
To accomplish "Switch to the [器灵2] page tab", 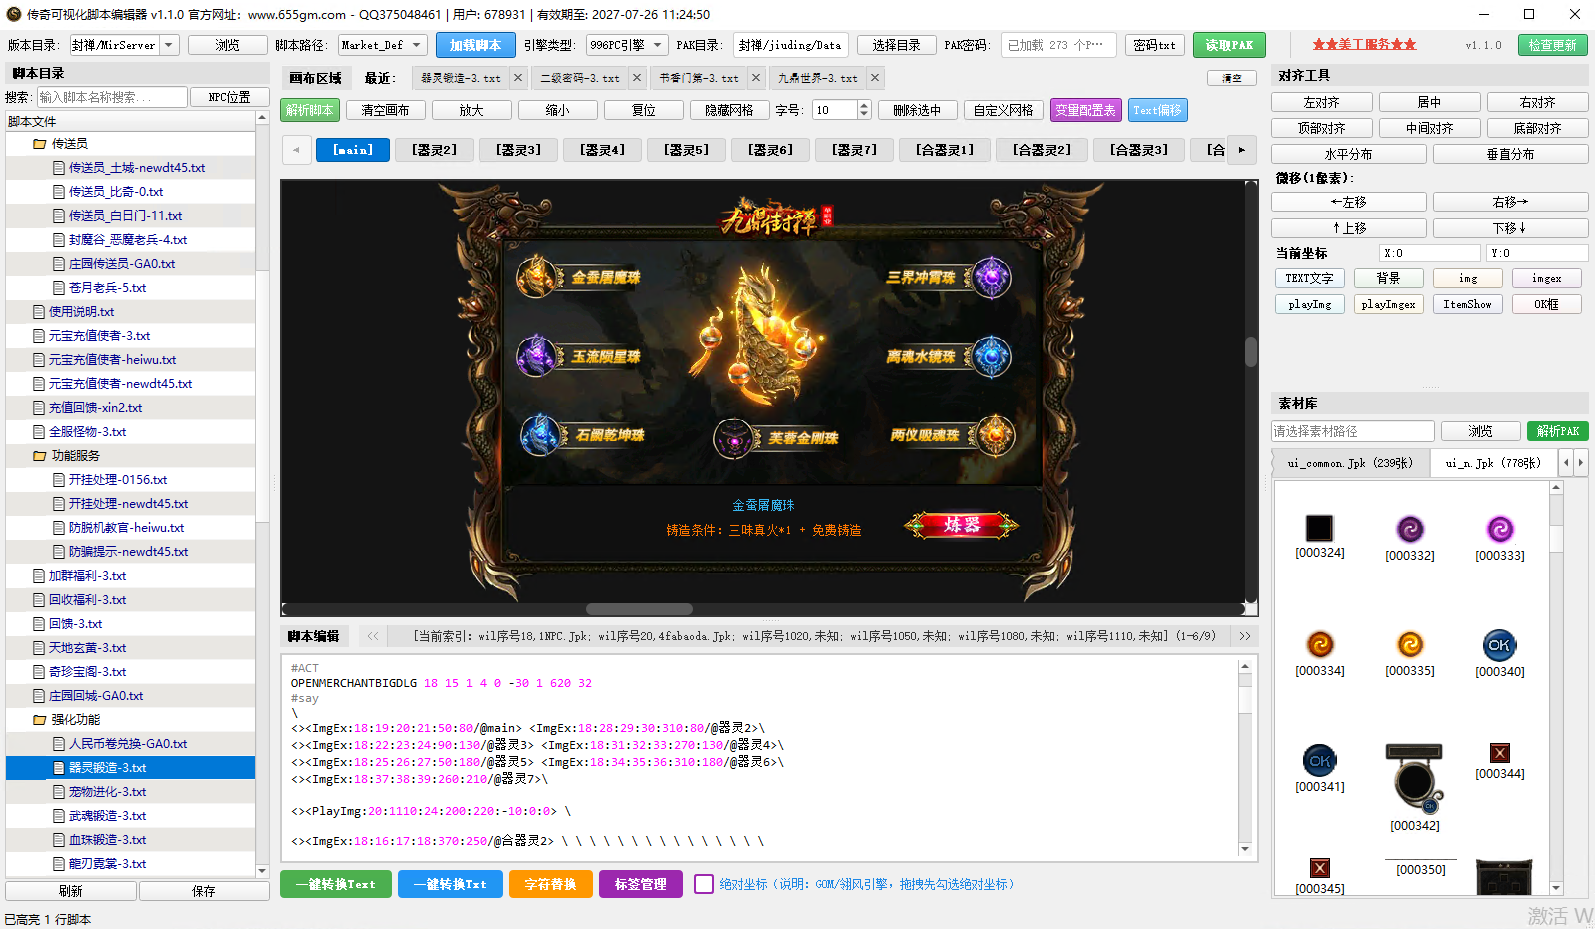I will (x=435, y=150).
